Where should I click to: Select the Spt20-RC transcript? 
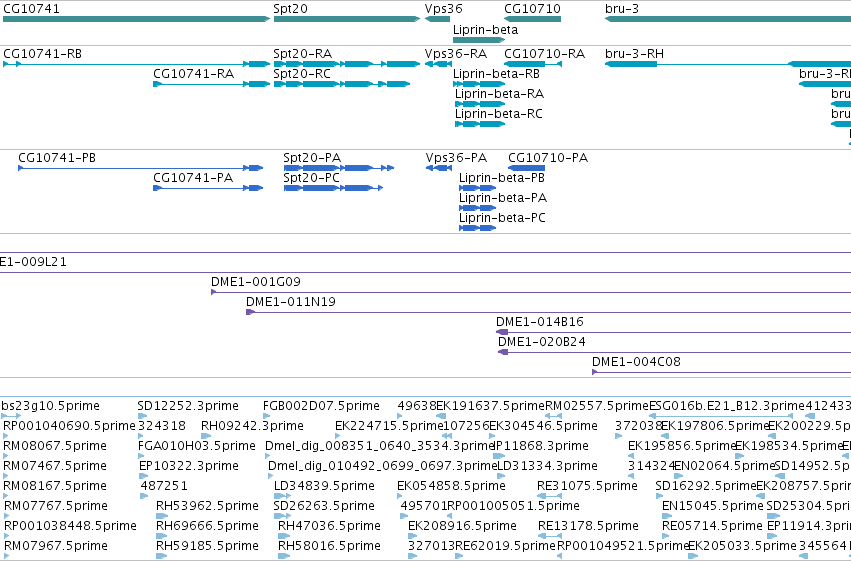coord(342,84)
